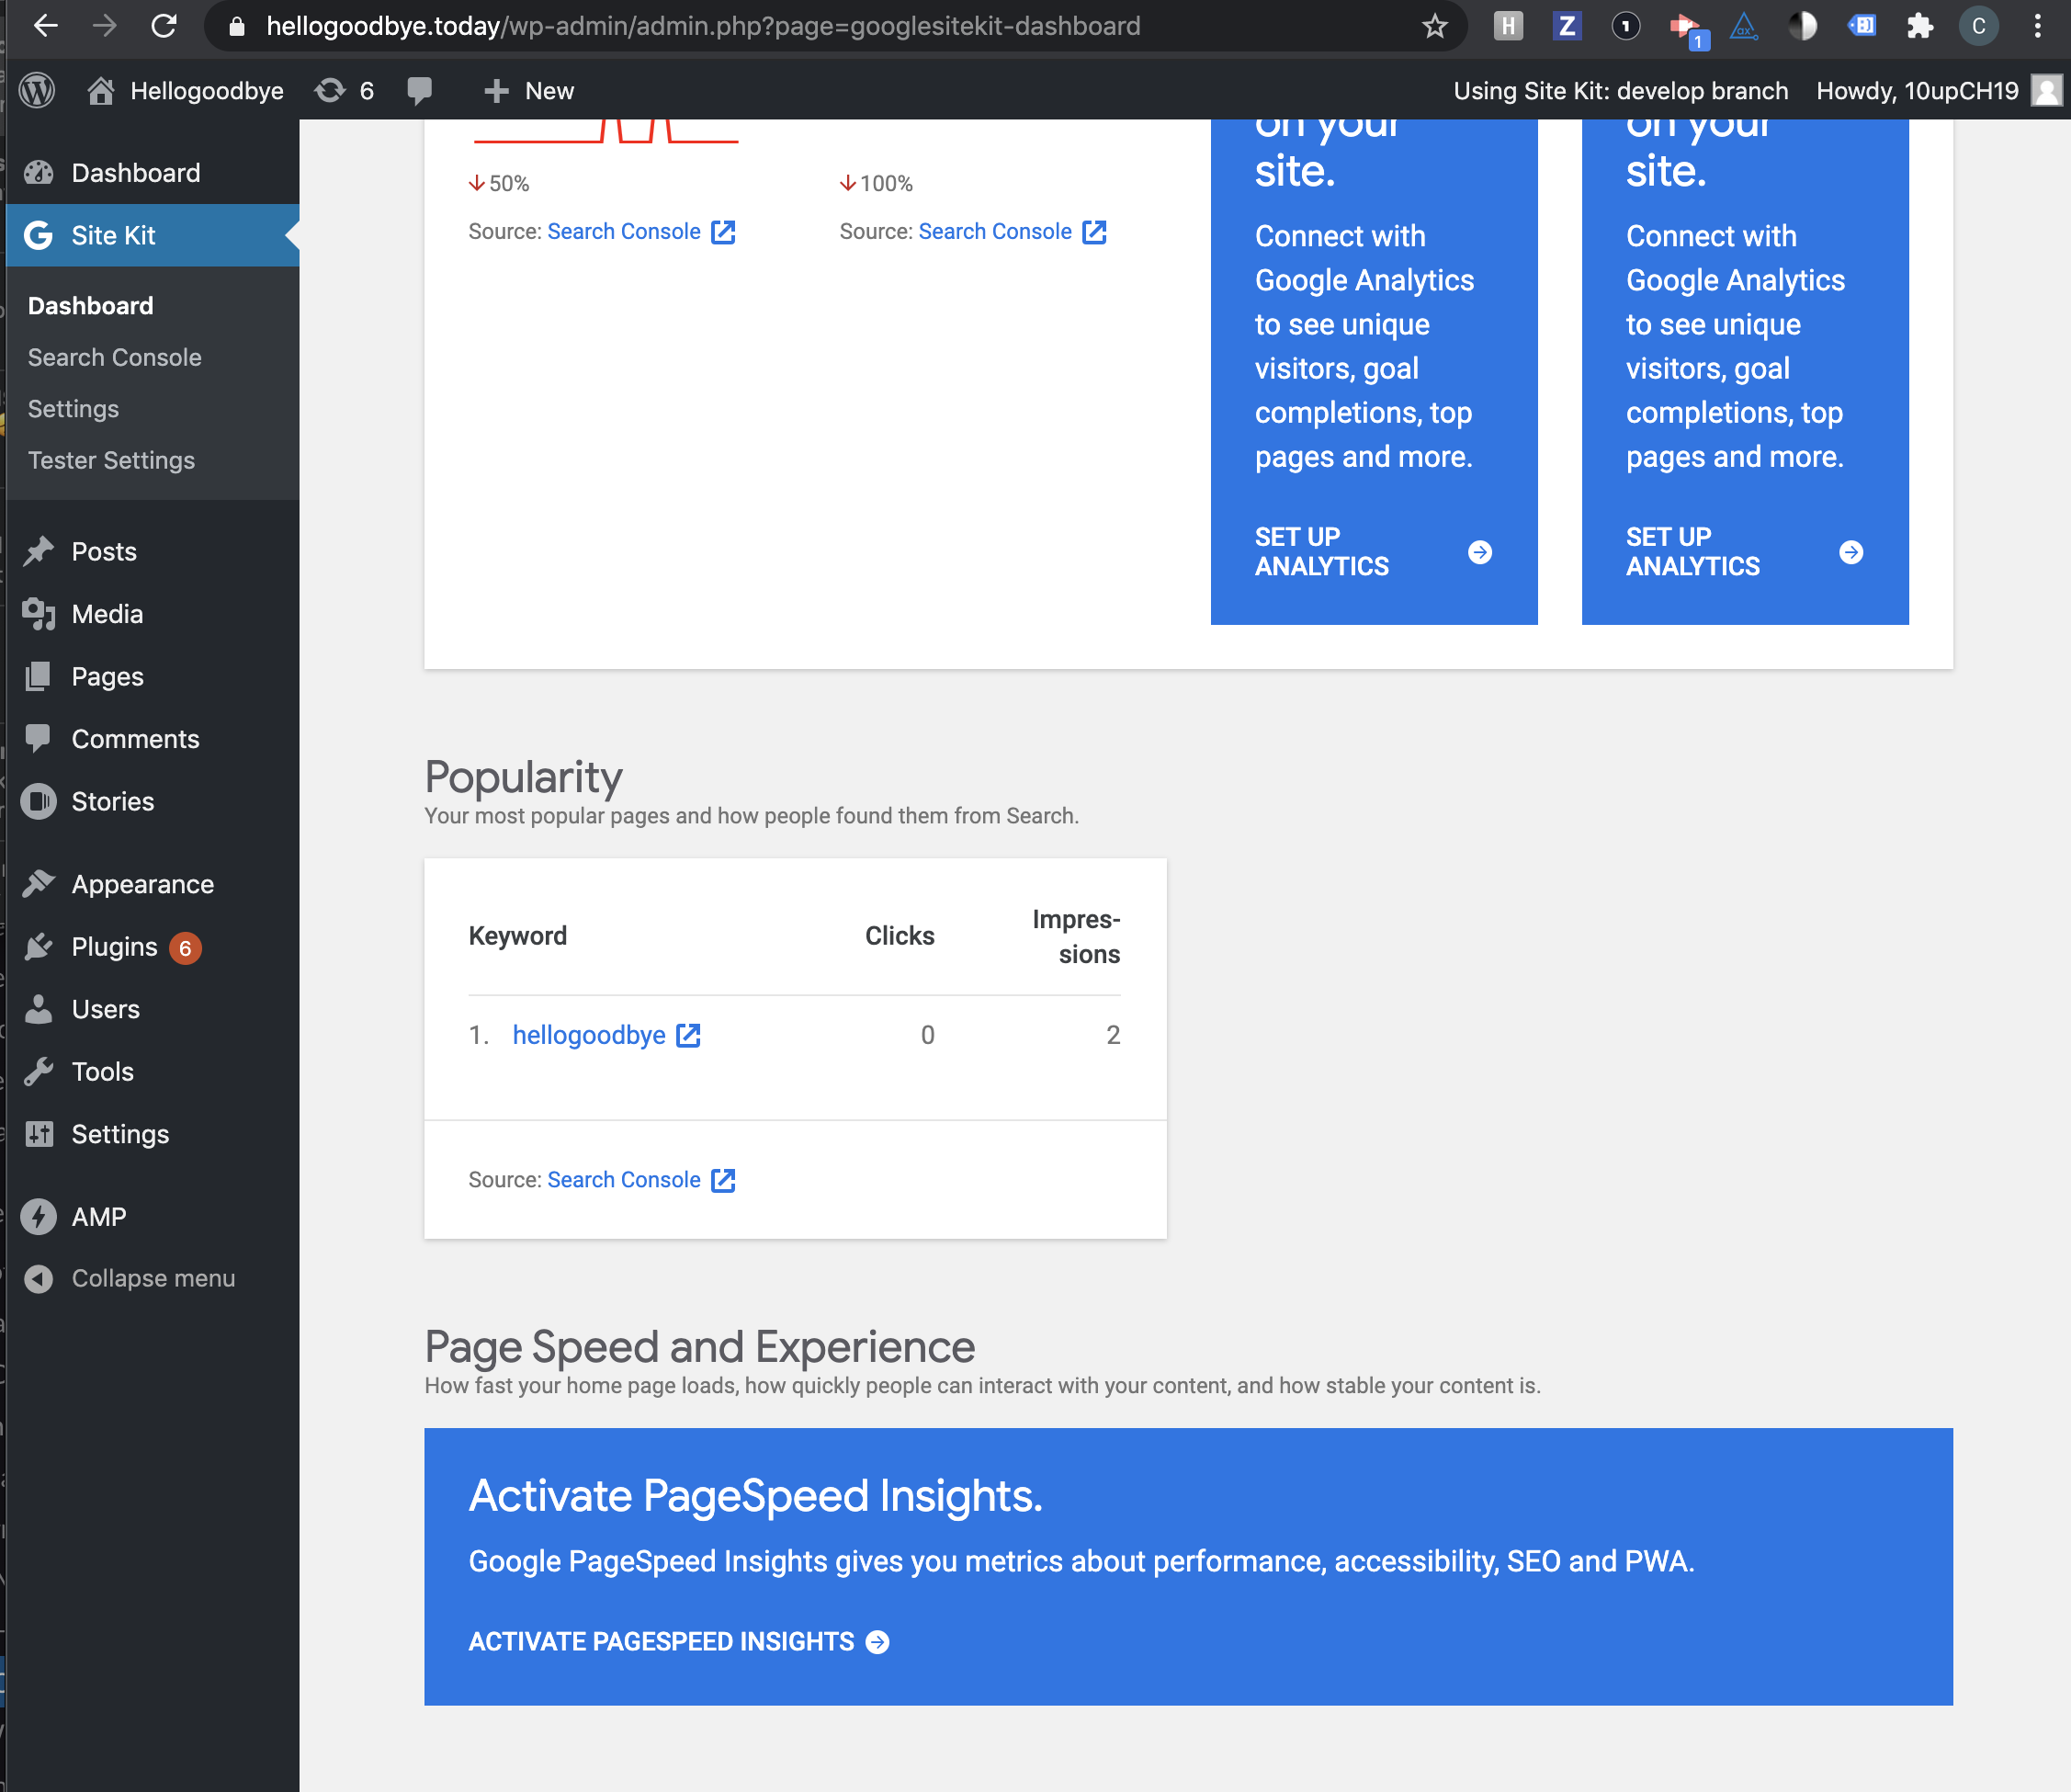Open the Tester Settings submenu item
Viewport: 2071px width, 1792px height.
111,461
